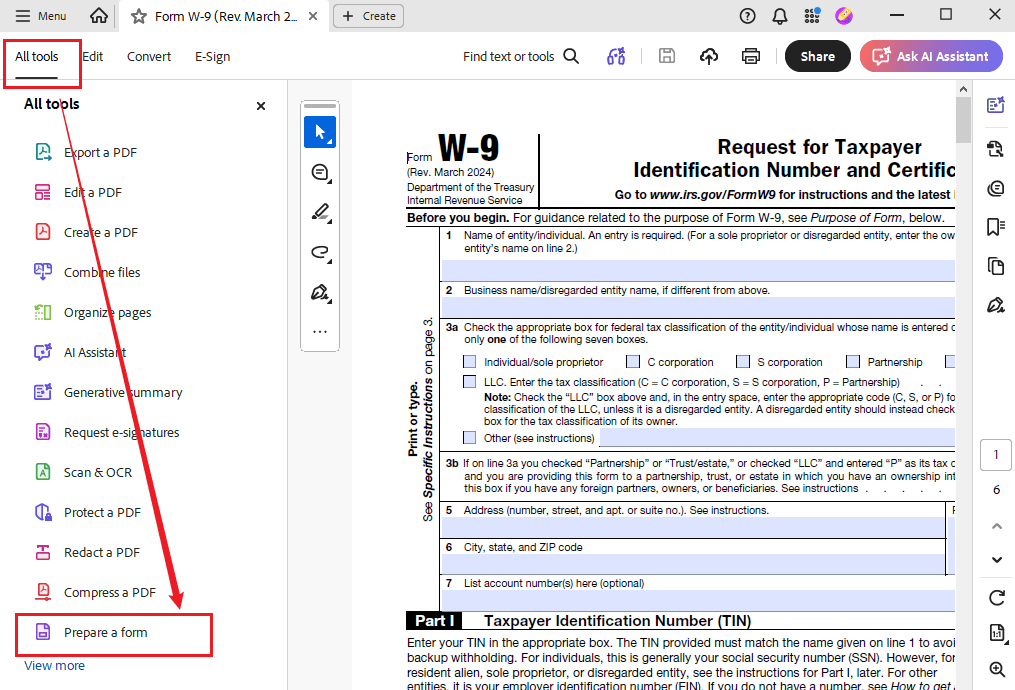Viewport: 1015px width, 690px height.
Task: Open Combine files tool
Action: point(87,273)
